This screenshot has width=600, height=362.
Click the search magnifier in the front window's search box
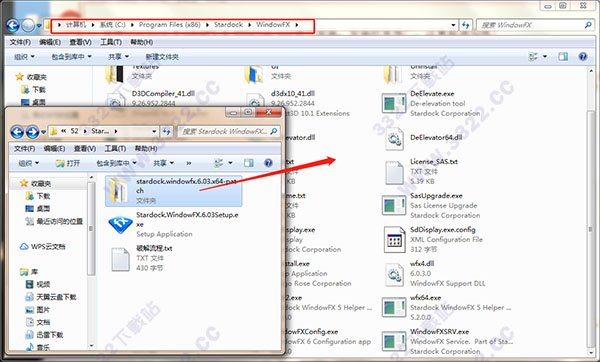[274, 131]
